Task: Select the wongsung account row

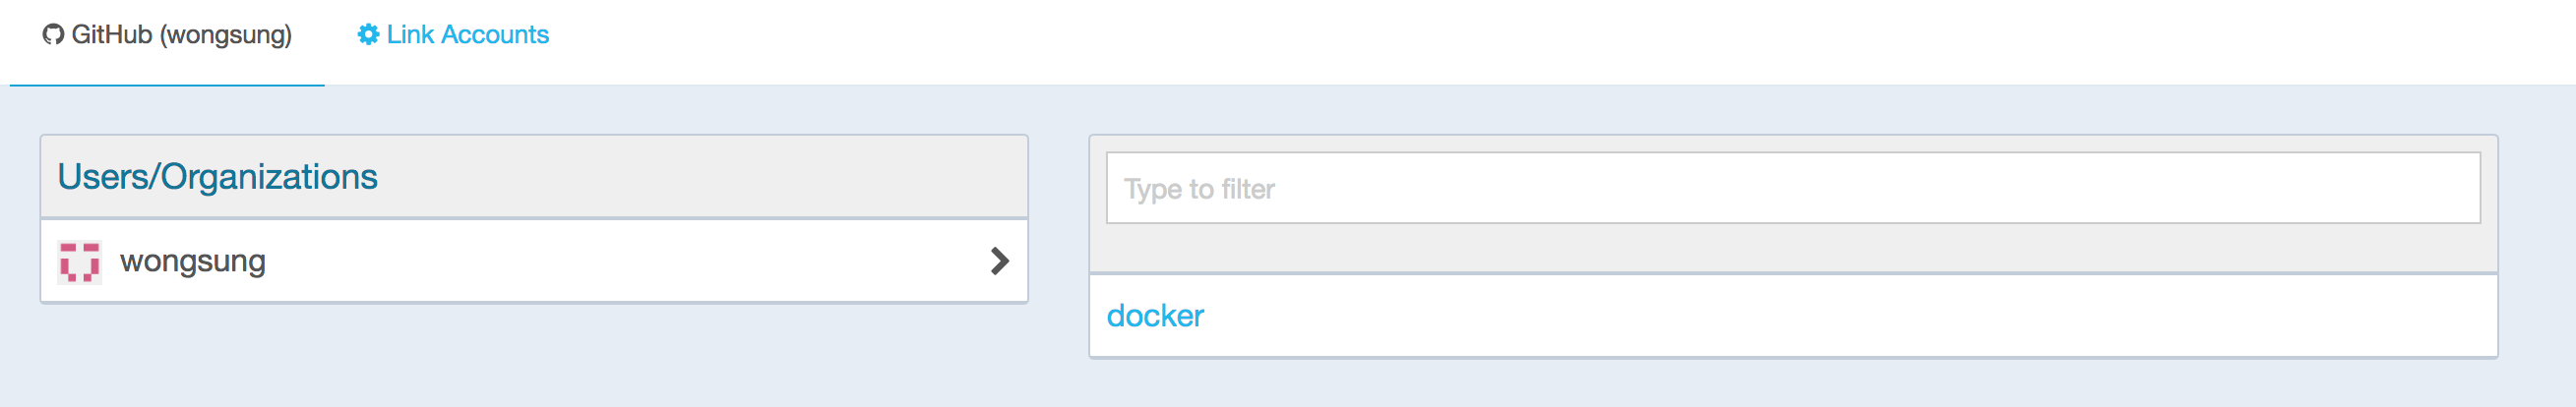Action: tap(534, 261)
